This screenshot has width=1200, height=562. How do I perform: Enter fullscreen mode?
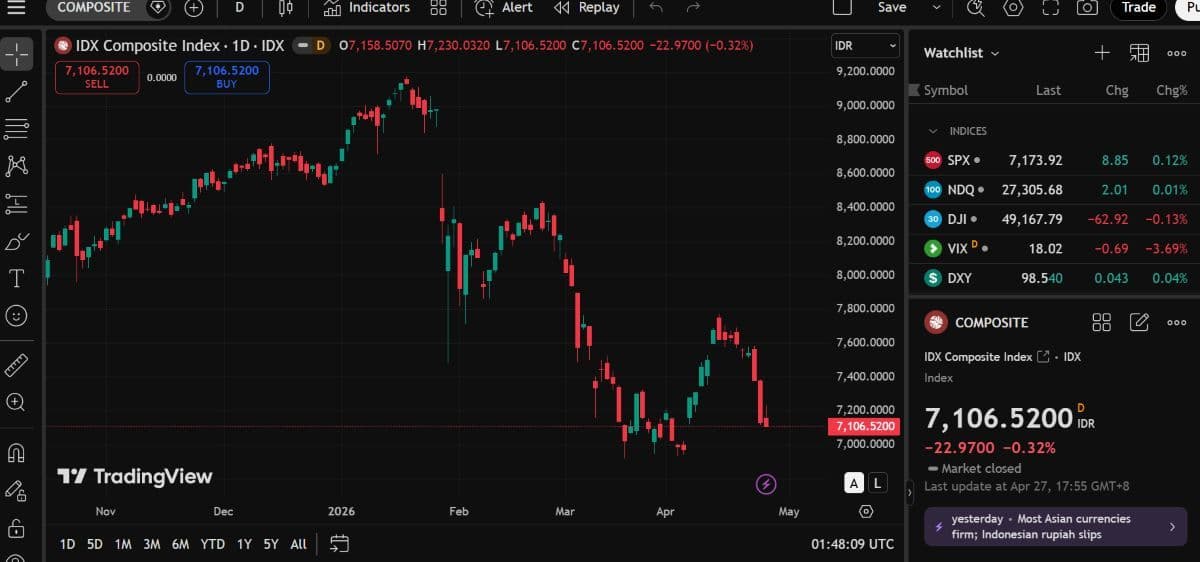[1050, 8]
